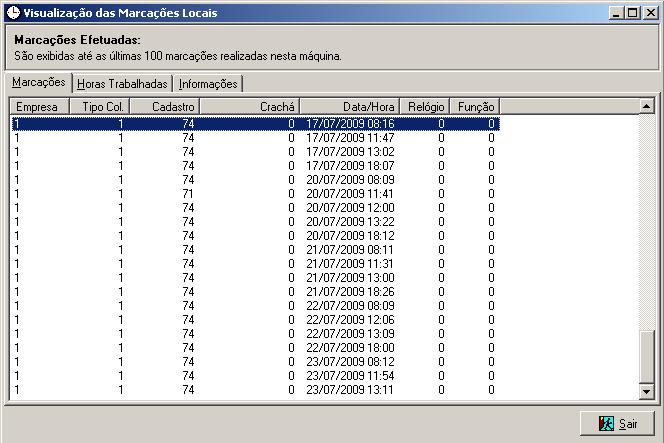Switch to Horas Trabalhadas tab
The height and width of the screenshot is (443, 664).
tap(122, 83)
